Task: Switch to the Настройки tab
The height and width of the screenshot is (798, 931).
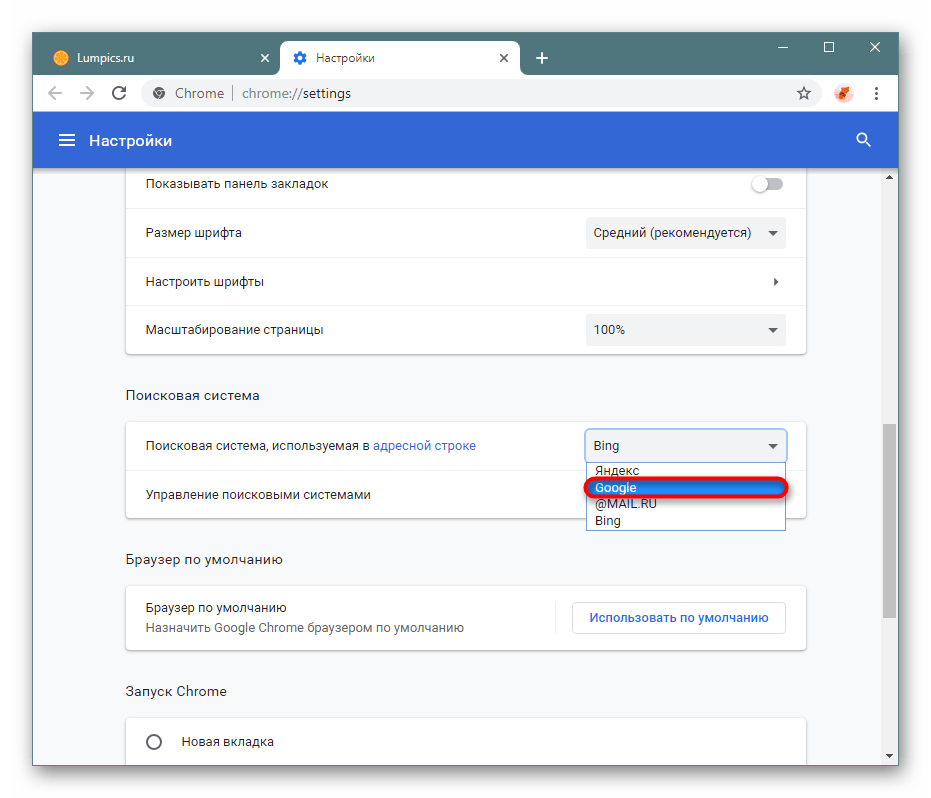Action: 400,58
